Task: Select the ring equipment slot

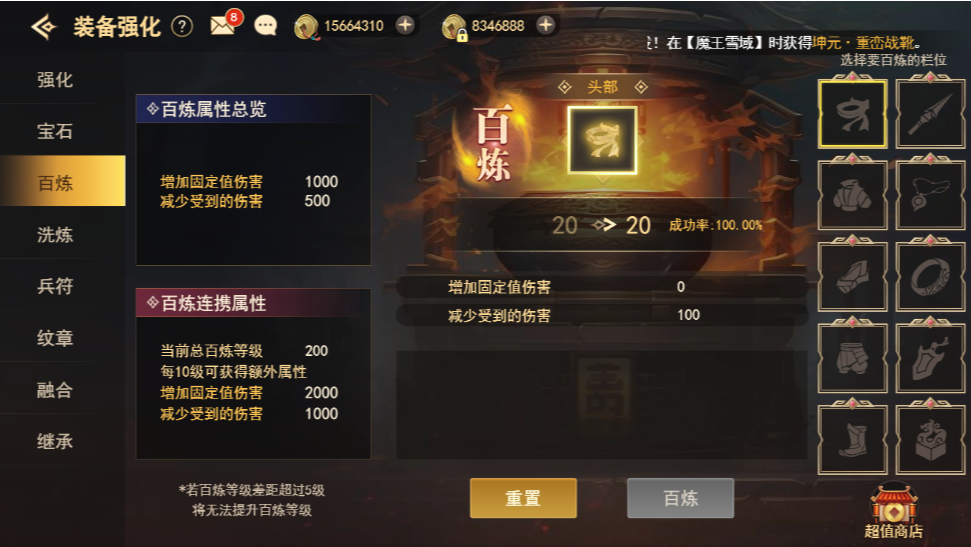Action: (930, 276)
